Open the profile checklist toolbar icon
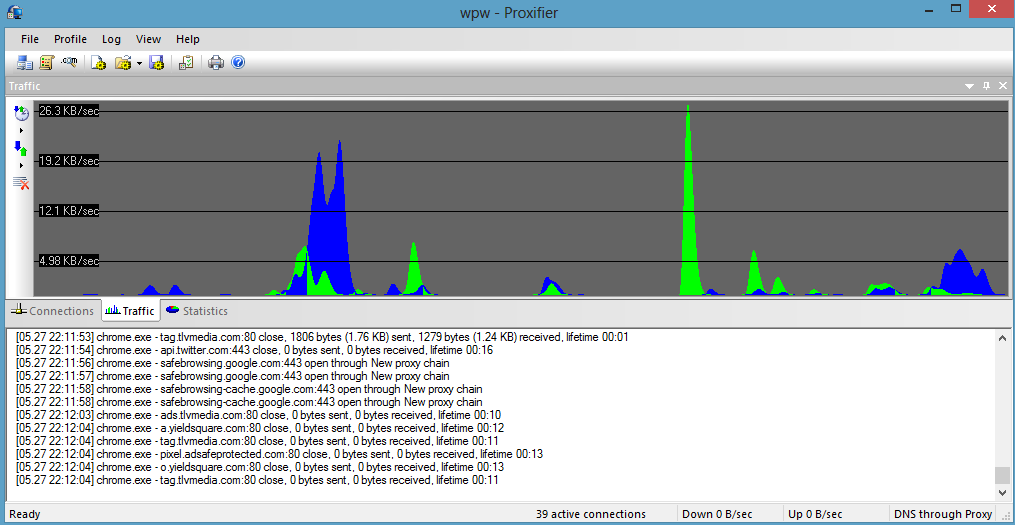 [186, 63]
